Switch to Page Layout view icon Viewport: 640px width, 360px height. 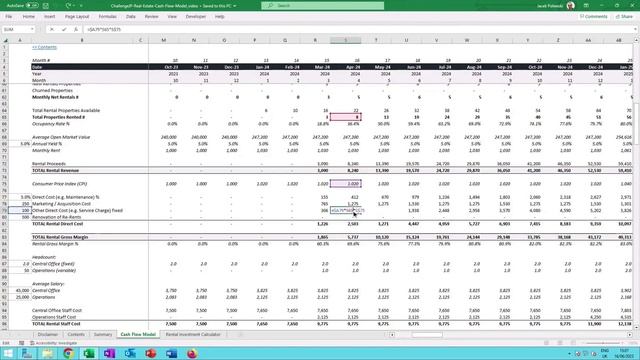tap(560, 343)
